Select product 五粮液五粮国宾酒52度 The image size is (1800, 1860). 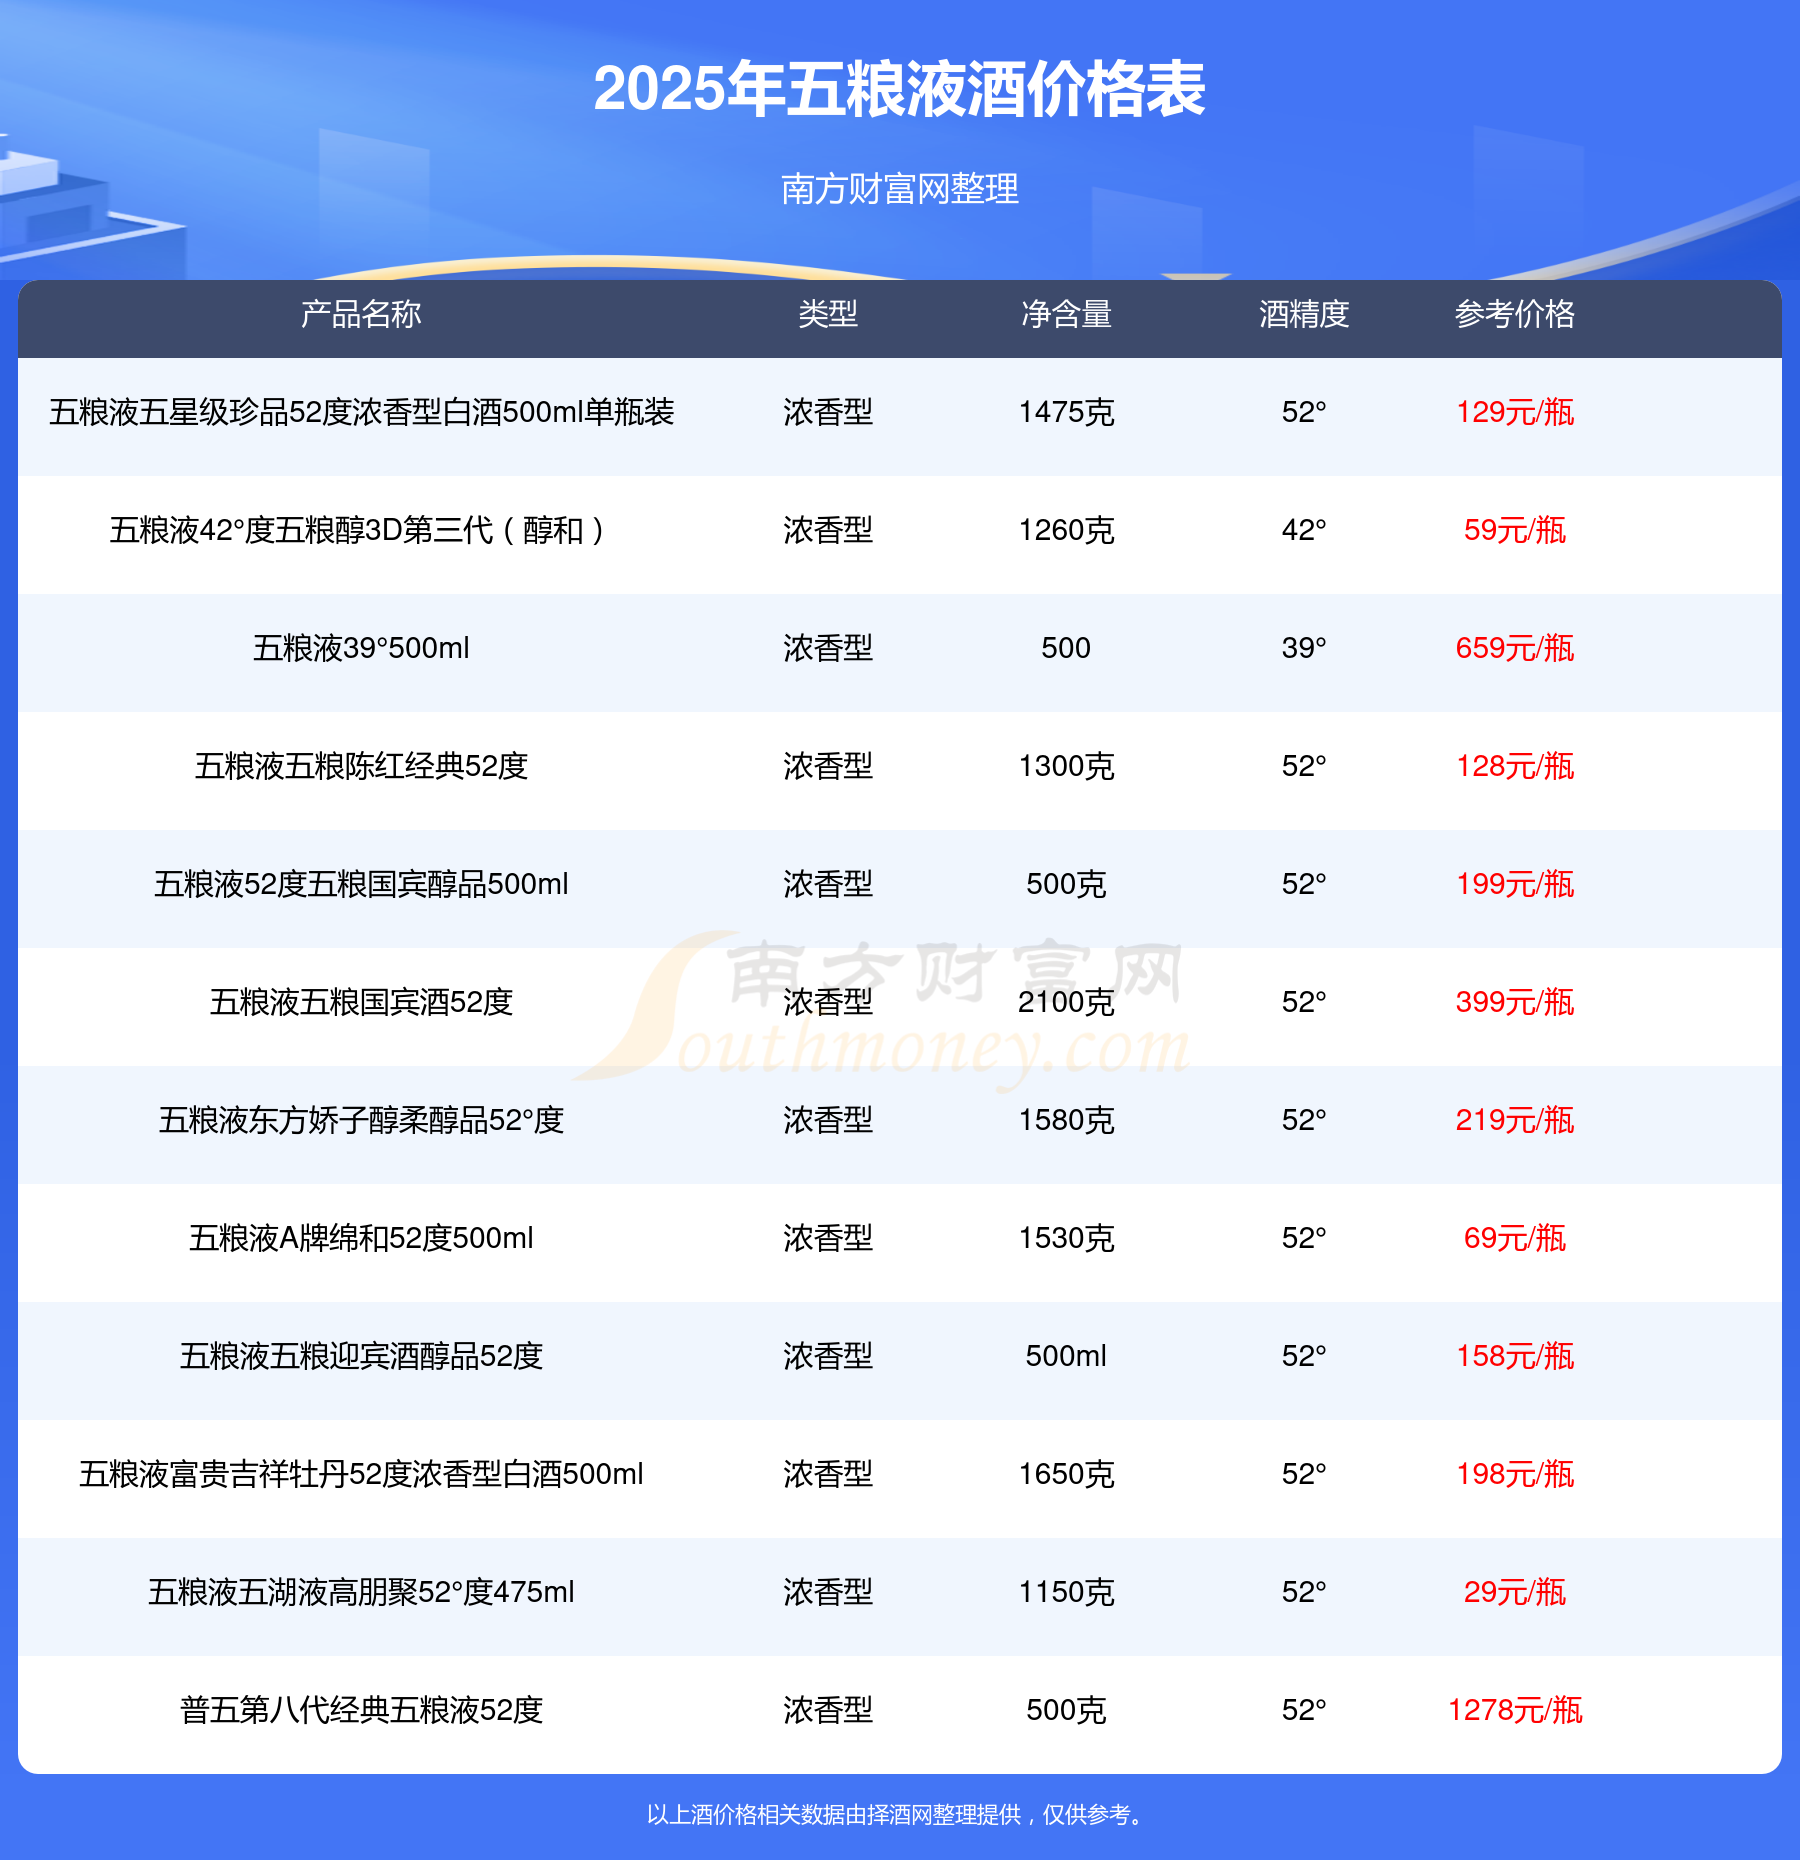point(361,1002)
